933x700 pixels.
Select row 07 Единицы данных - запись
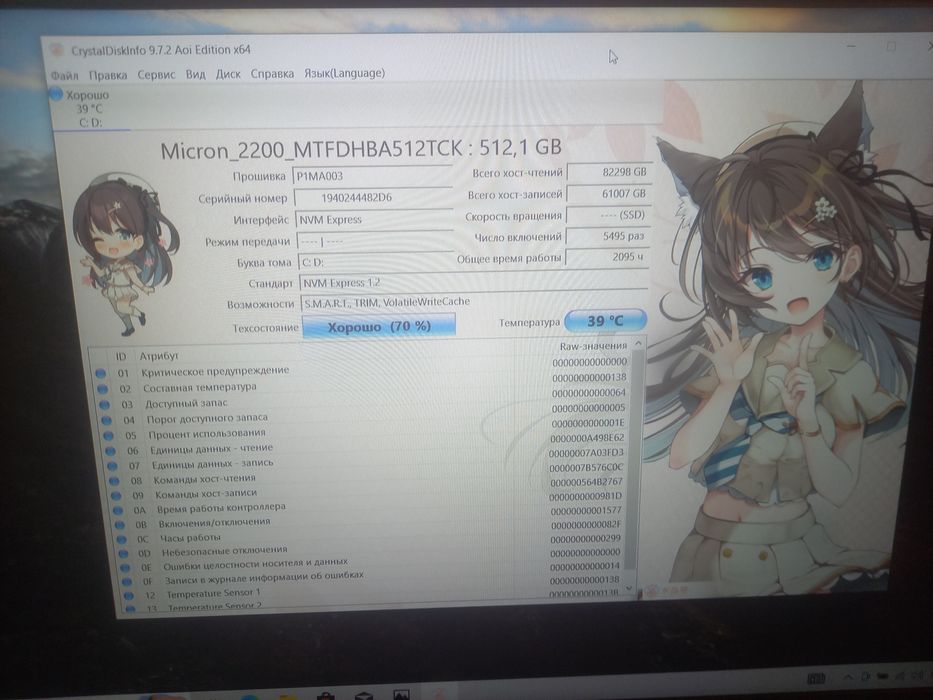coord(367,460)
